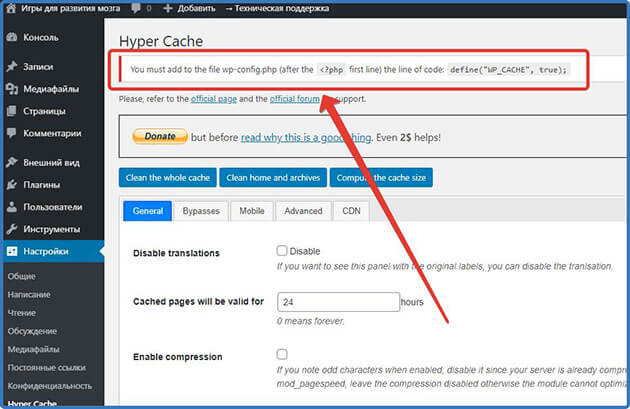Viewport: 630px width, 409px height.
Task: Click the home icon in admin bar
Action: (x=11, y=8)
